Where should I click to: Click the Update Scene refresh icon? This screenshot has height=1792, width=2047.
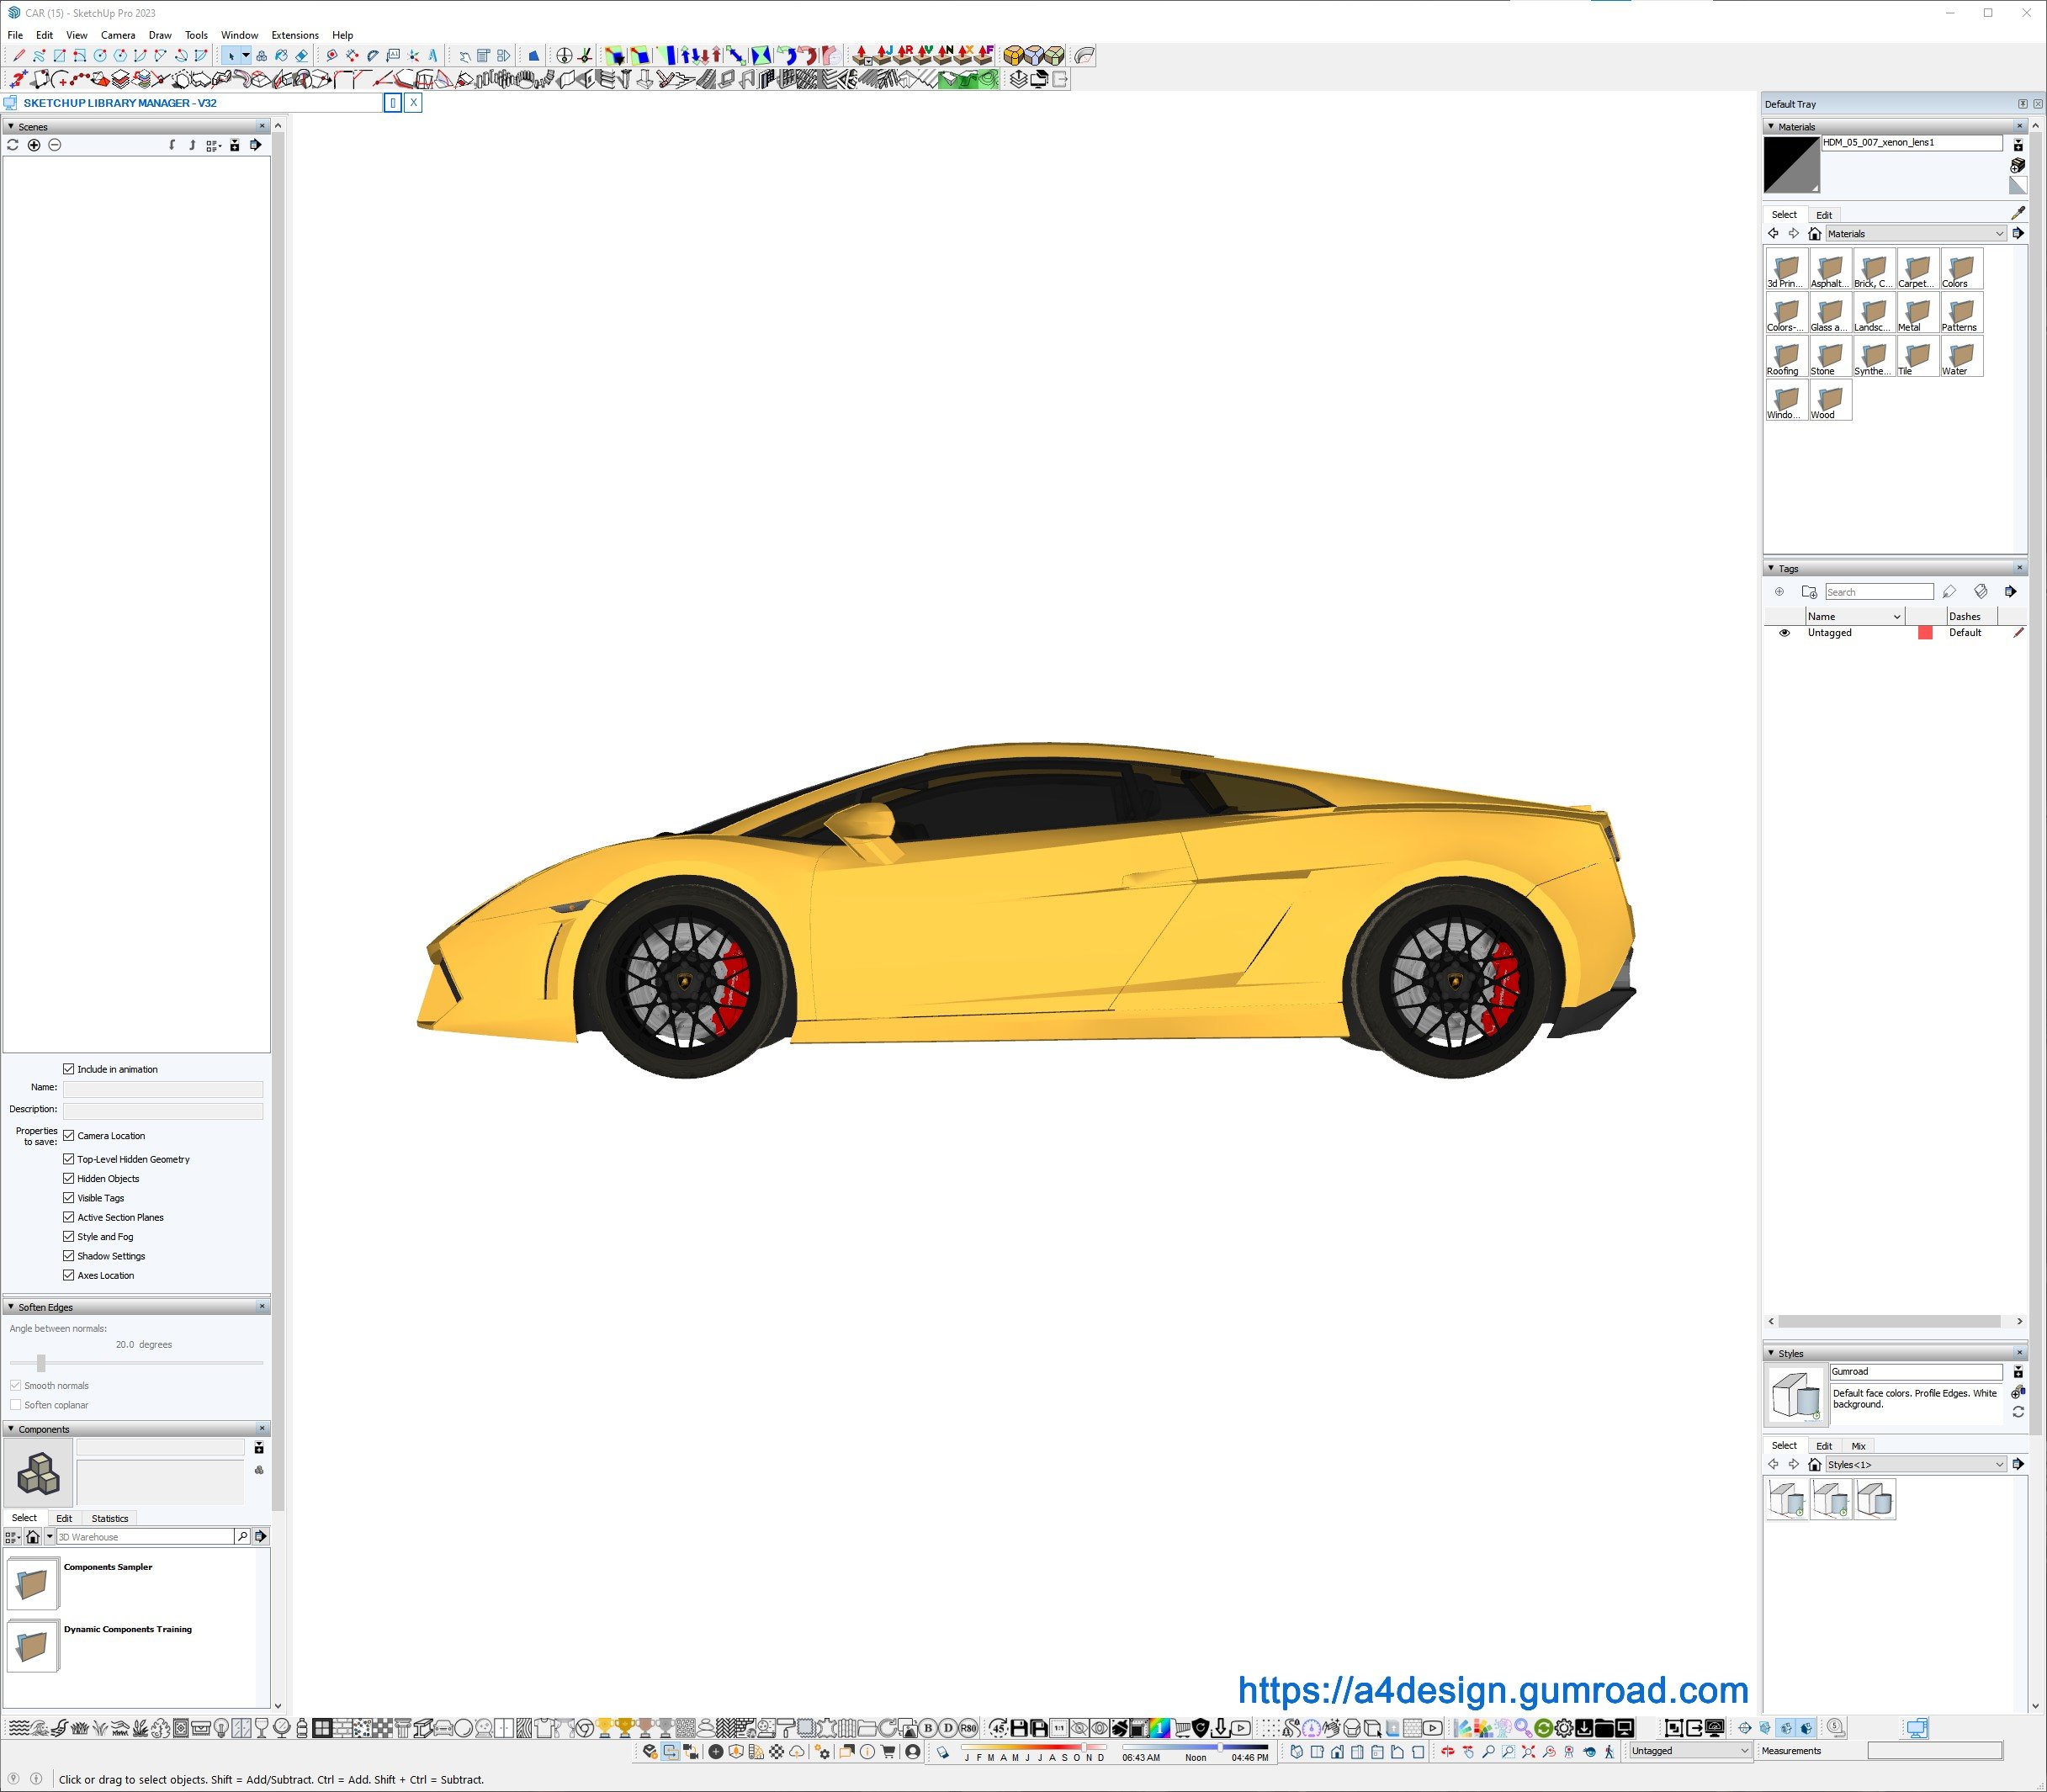pyautogui.click(x=13, y=145)
